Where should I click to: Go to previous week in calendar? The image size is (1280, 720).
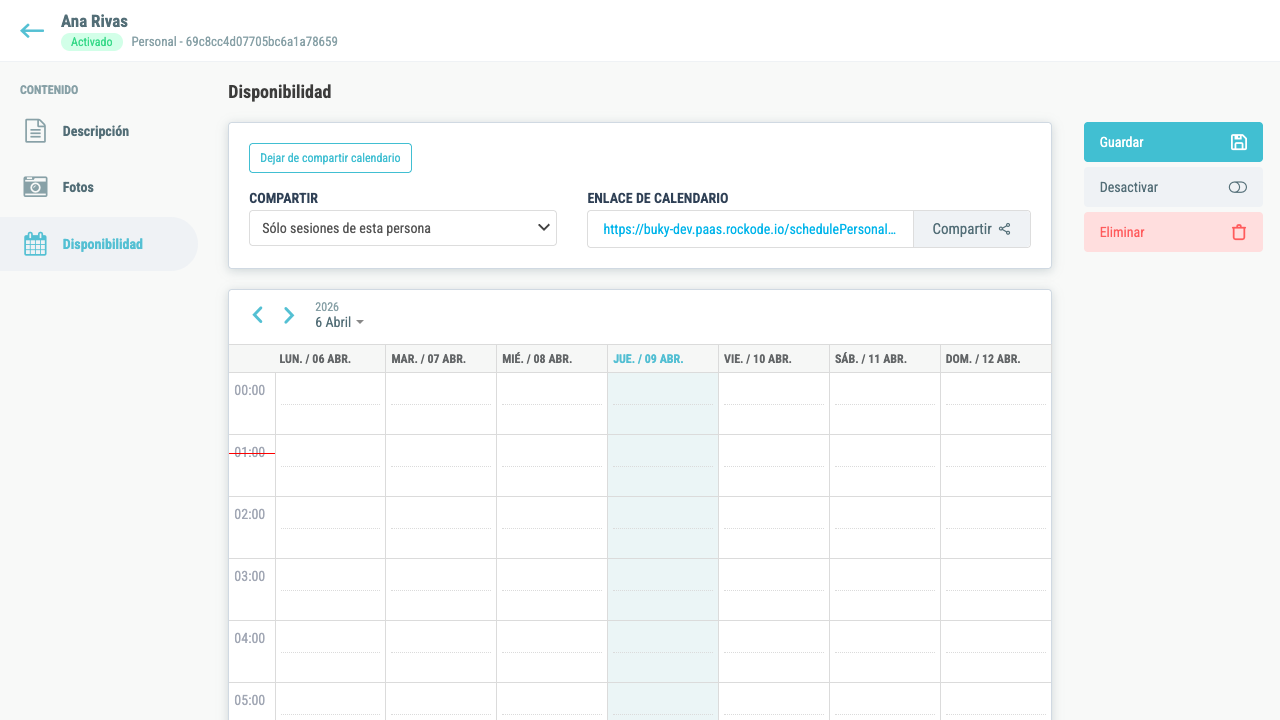258,315
